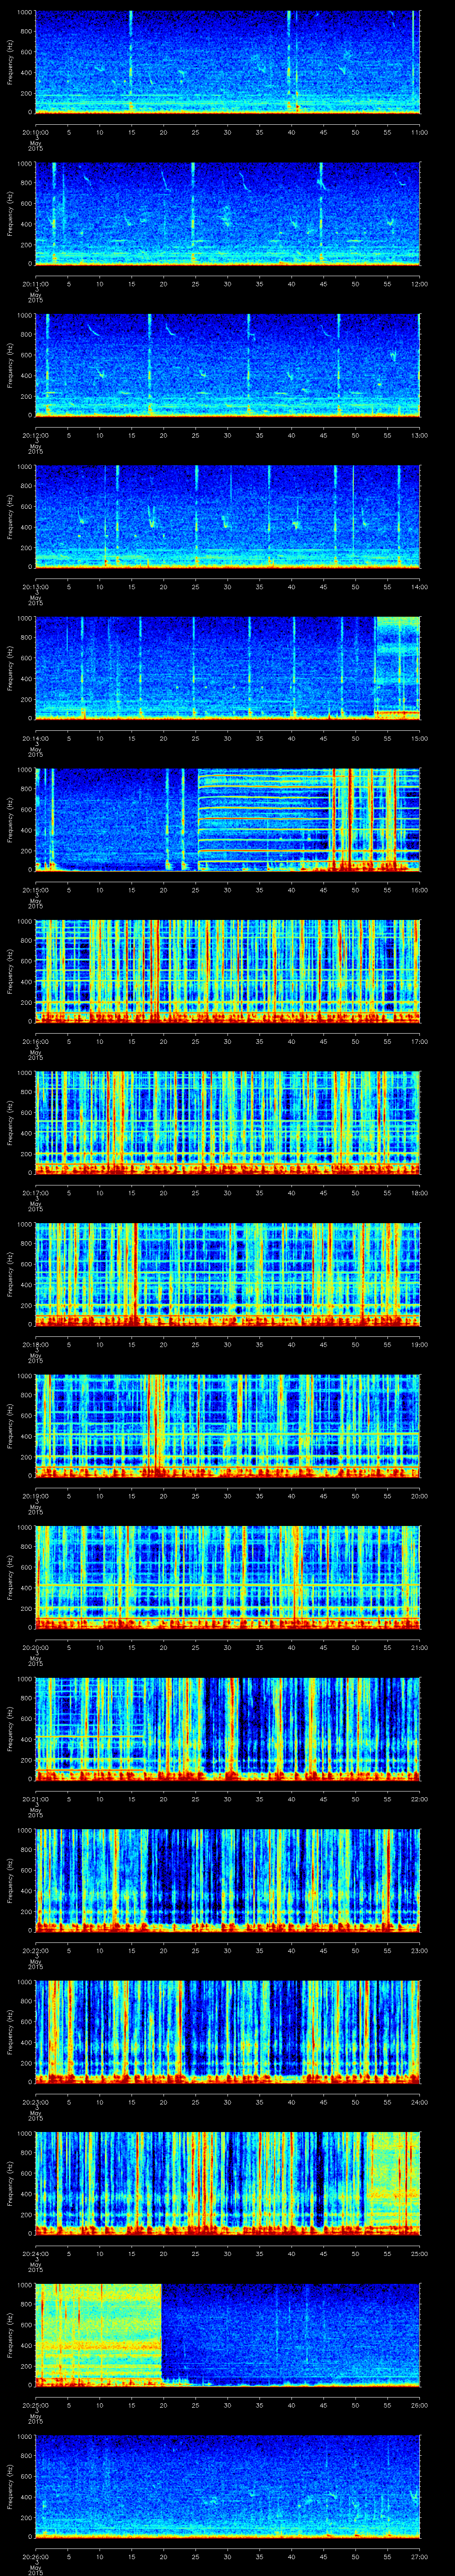Click the 23:00 end time label
This screenshot has width=455, height=2576.
(x=419, y=1950)
